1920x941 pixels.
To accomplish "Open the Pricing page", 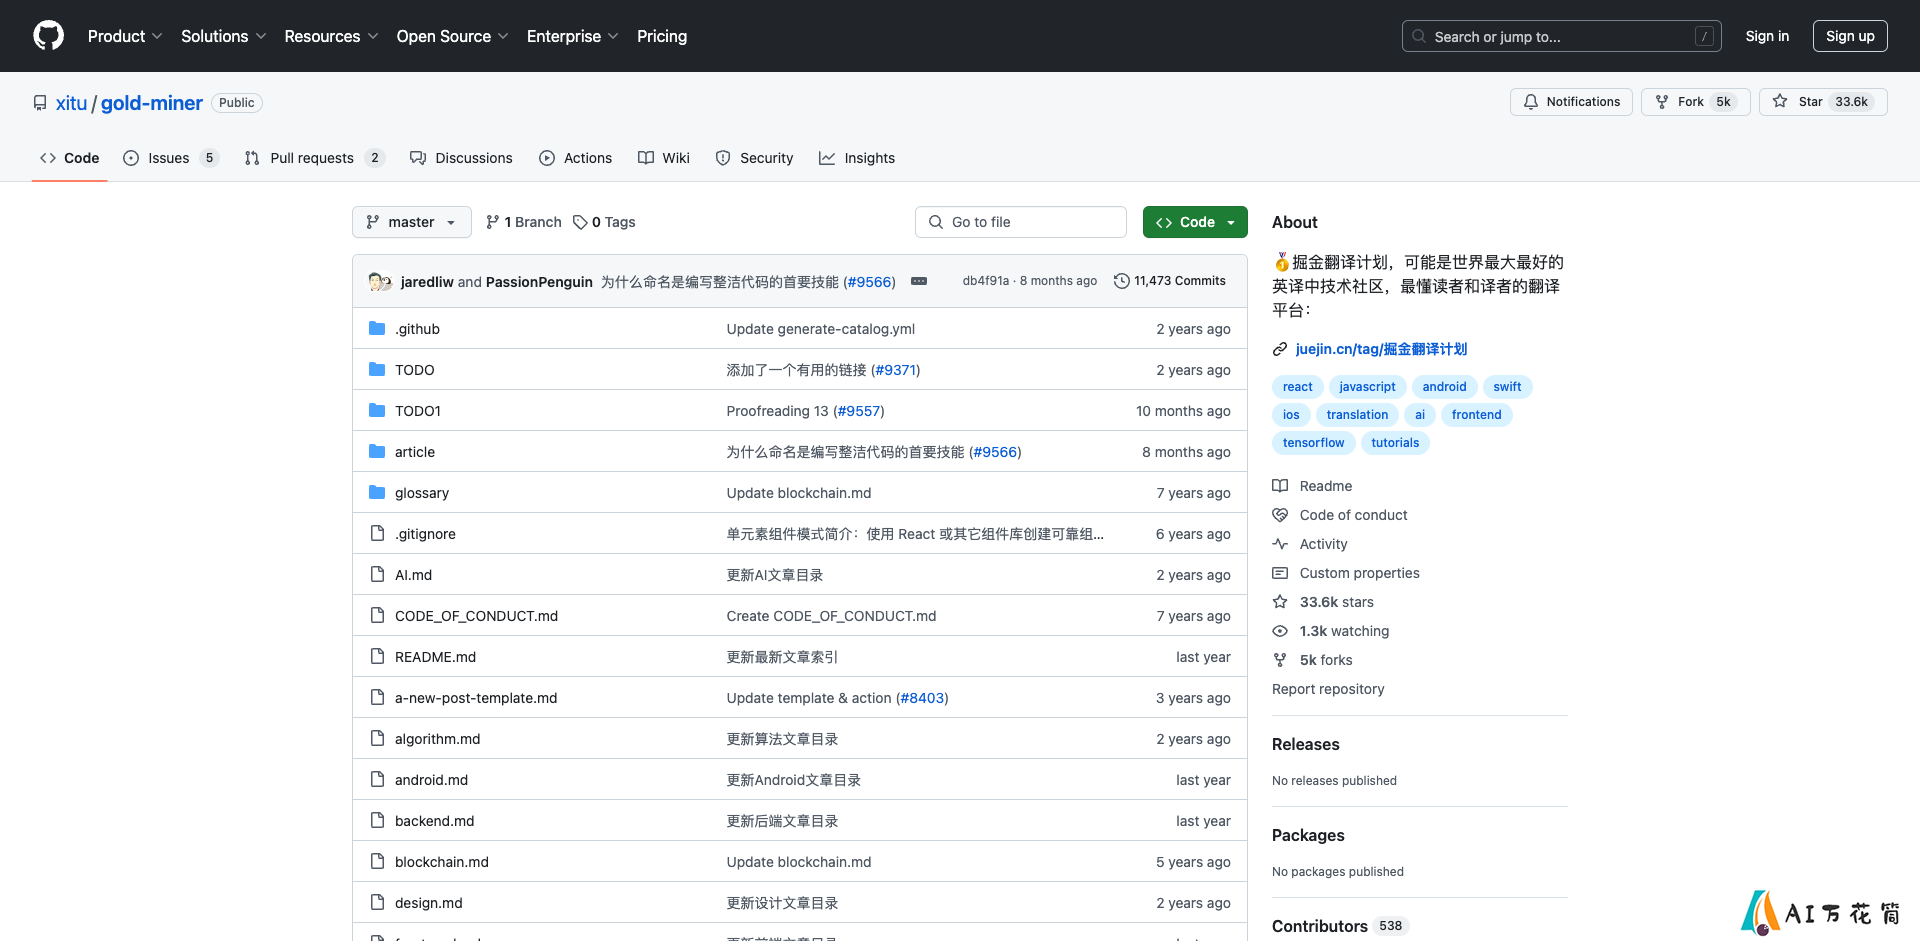I will (x=662, y=36).
